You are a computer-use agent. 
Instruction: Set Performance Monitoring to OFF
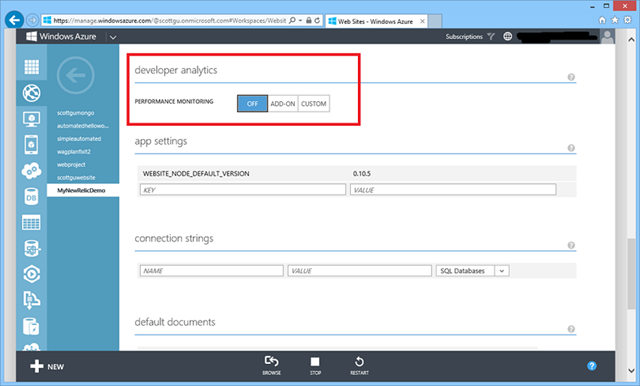pos(252,104)
